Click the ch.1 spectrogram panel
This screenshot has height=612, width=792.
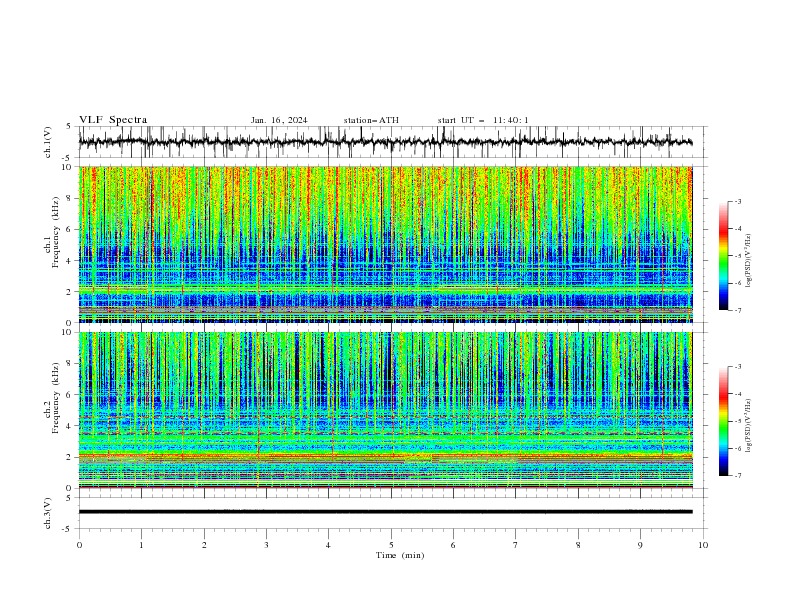coord(385,244)
